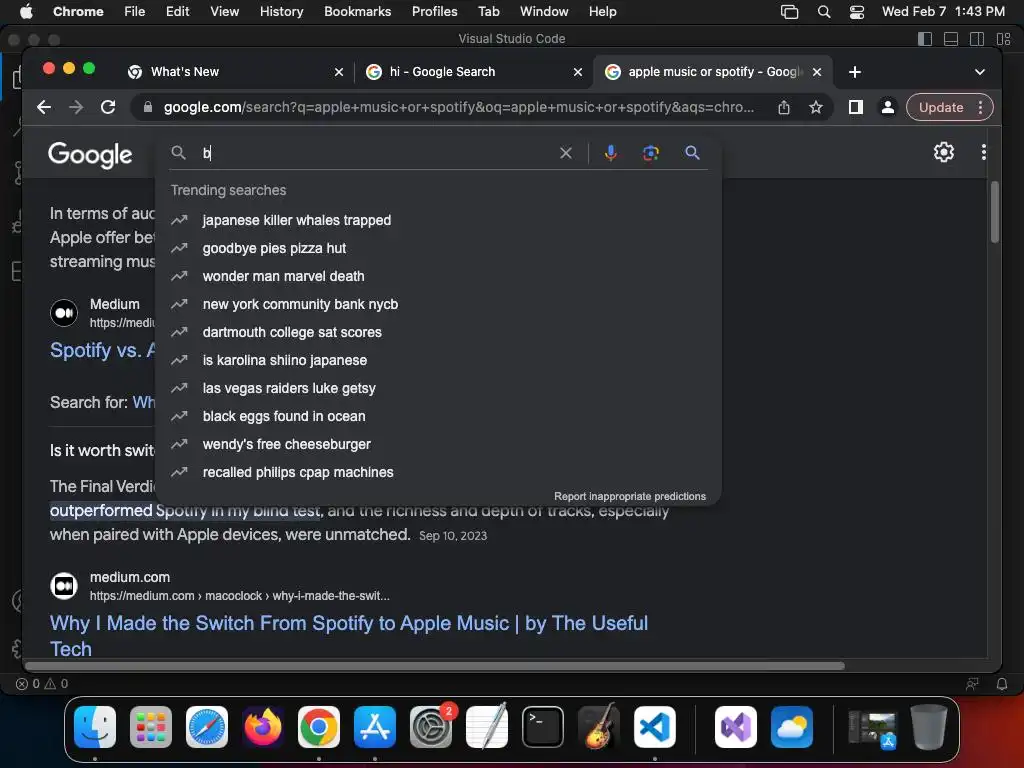
Task: Click VS Code errors and warnings status
Action: [42, 684]
